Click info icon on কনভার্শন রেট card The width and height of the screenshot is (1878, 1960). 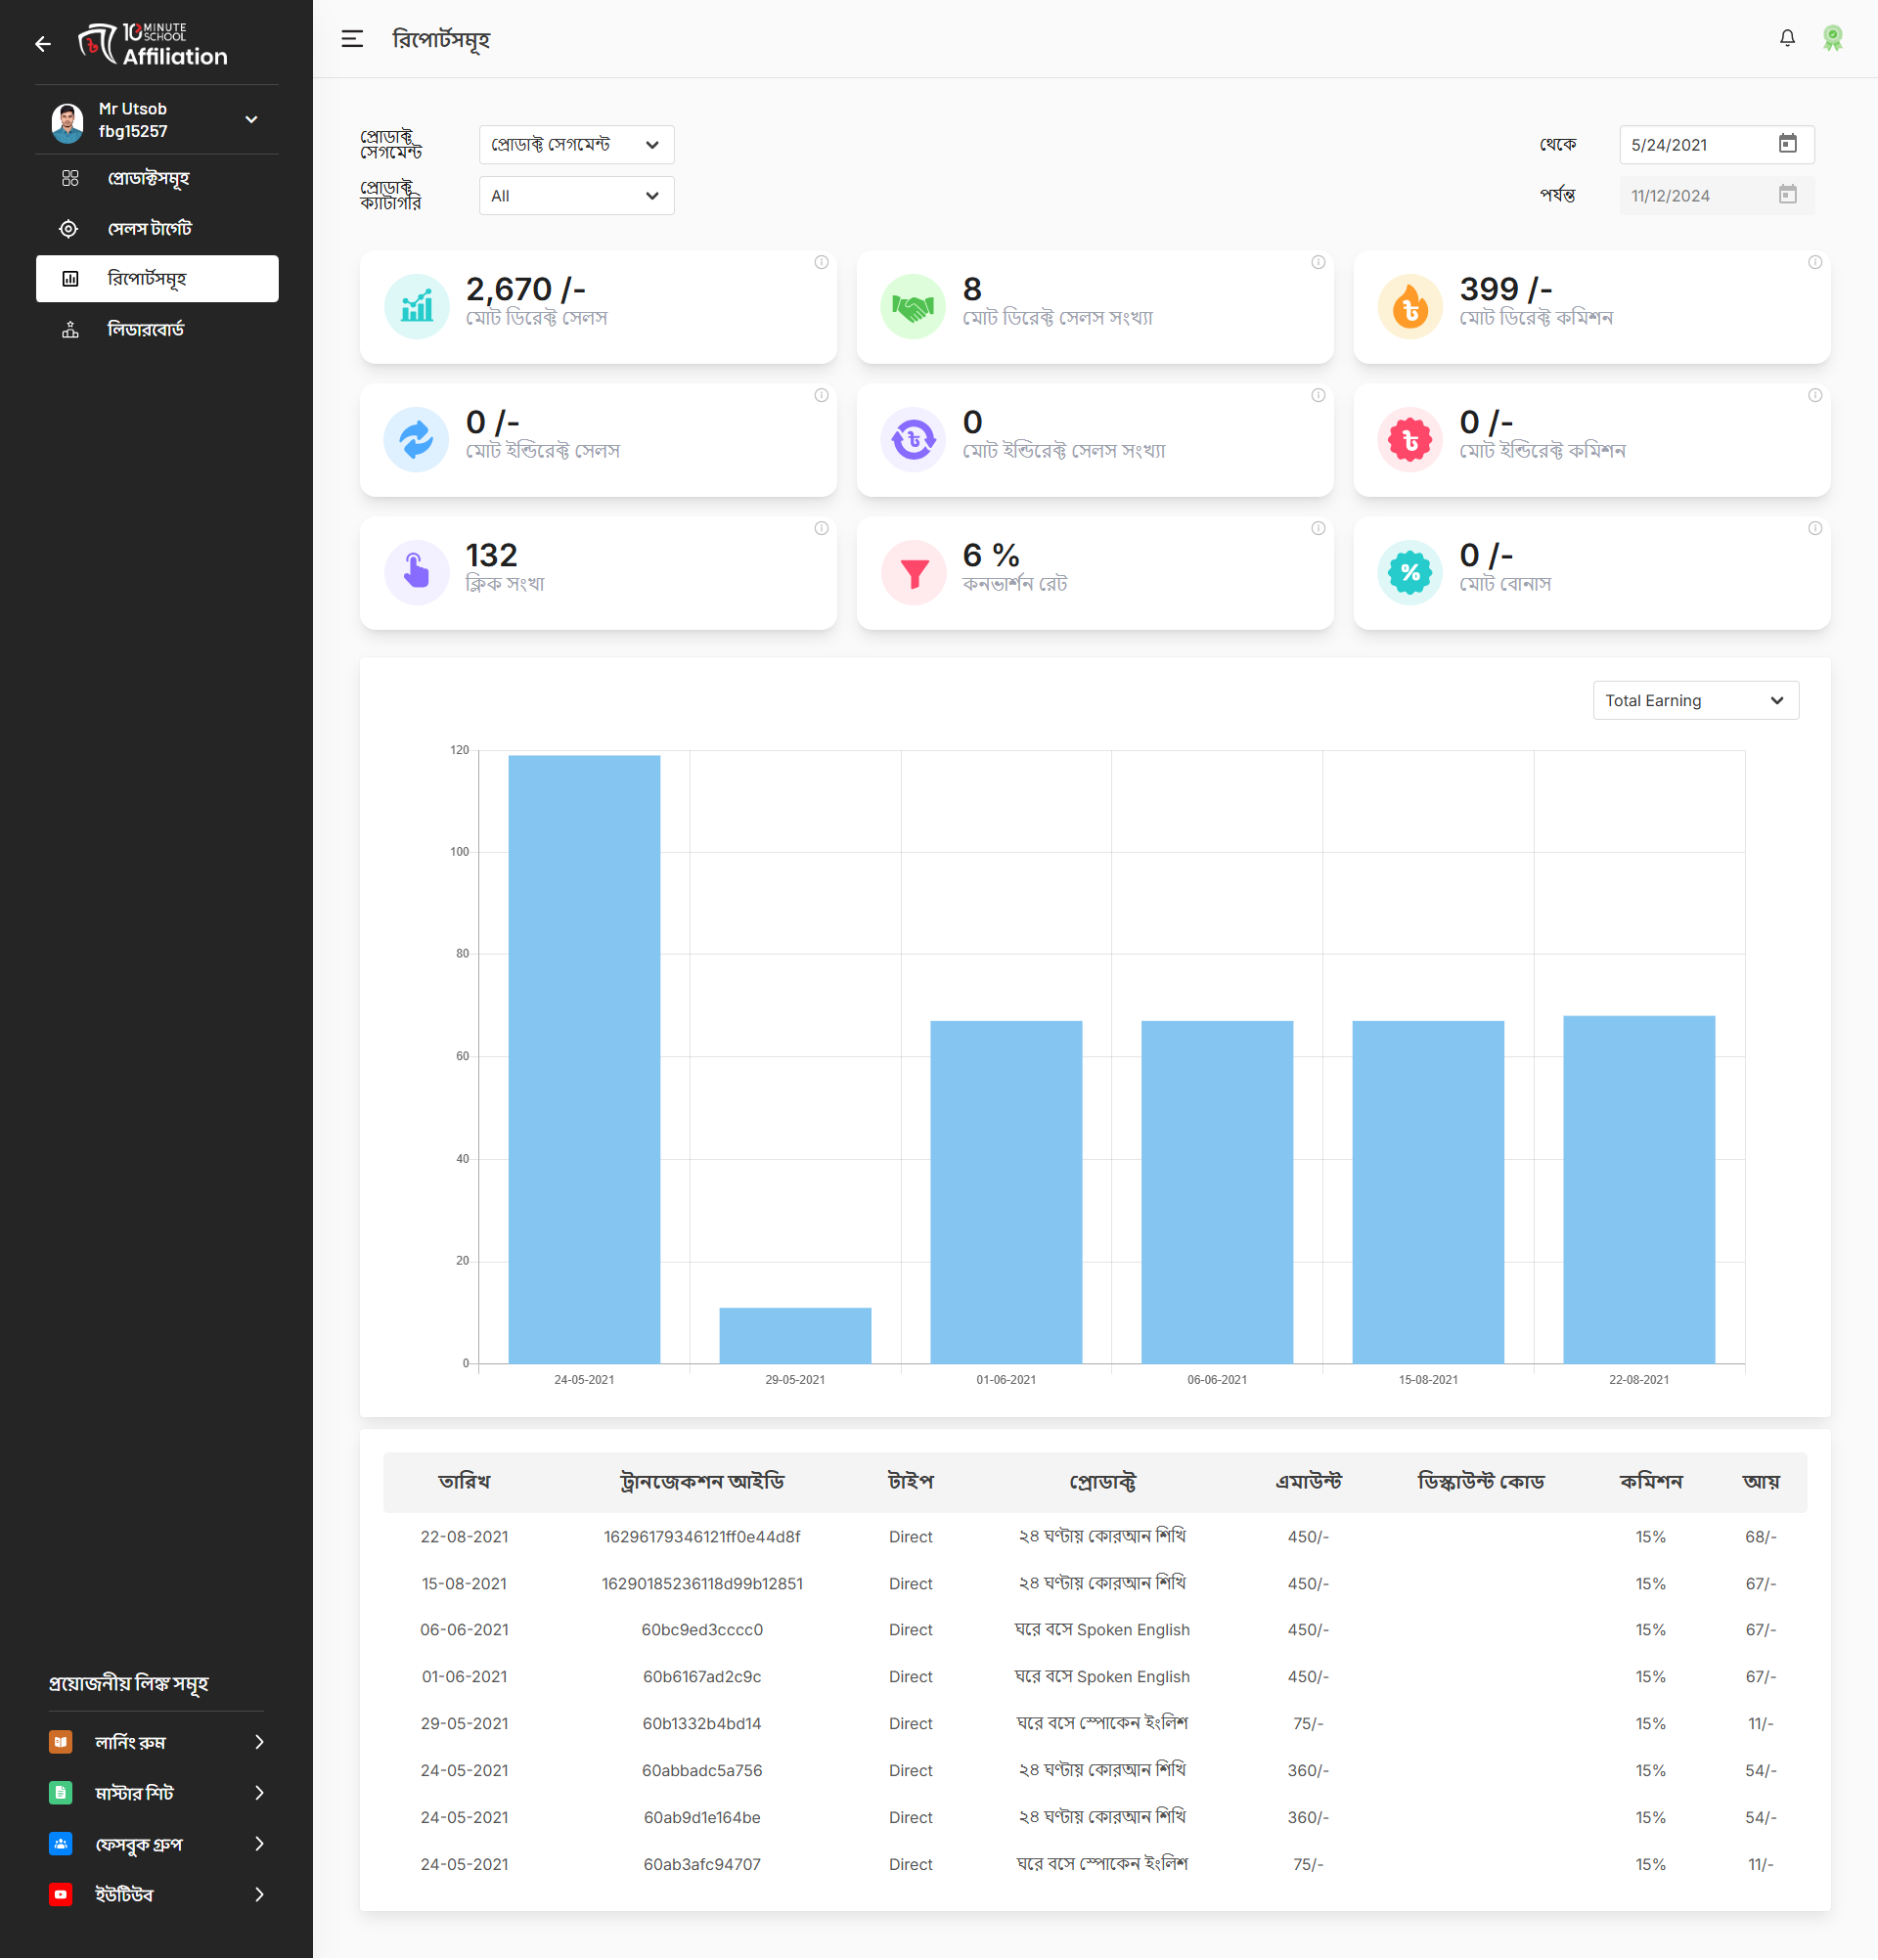[x=1318, y=528]
